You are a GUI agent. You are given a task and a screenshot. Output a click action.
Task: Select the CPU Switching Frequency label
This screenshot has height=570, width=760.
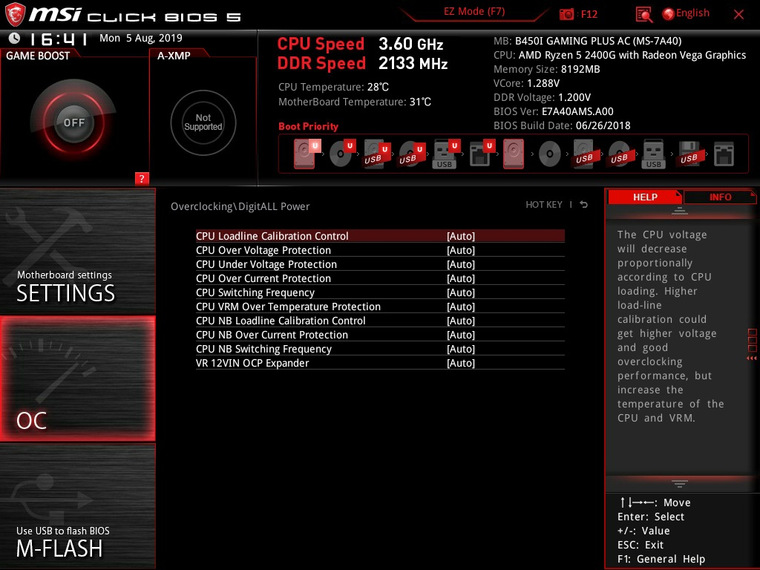click(x=255, y=292)
